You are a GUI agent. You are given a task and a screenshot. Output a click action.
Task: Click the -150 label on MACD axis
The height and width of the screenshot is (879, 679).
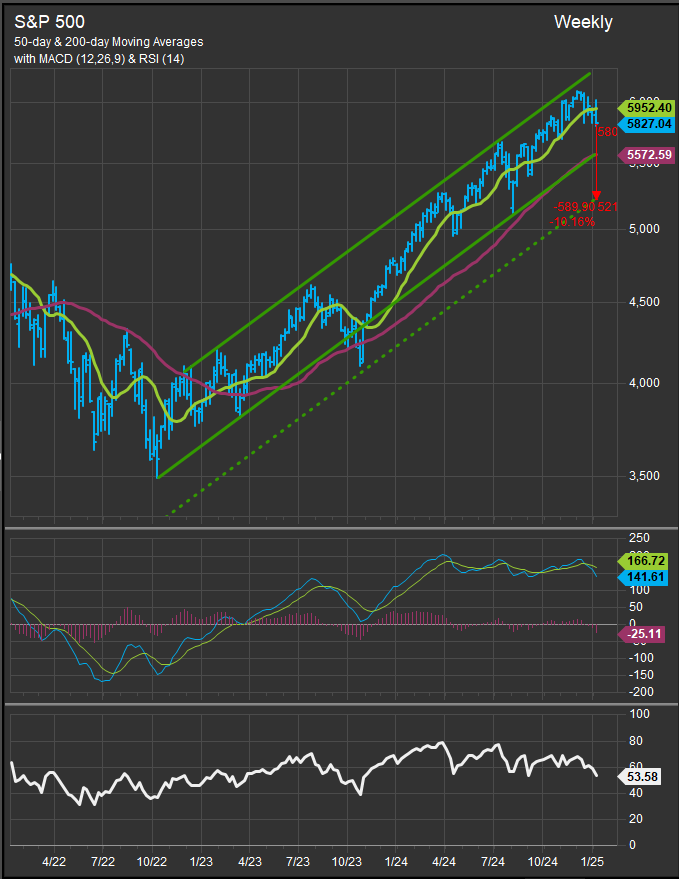pos(640,675)
